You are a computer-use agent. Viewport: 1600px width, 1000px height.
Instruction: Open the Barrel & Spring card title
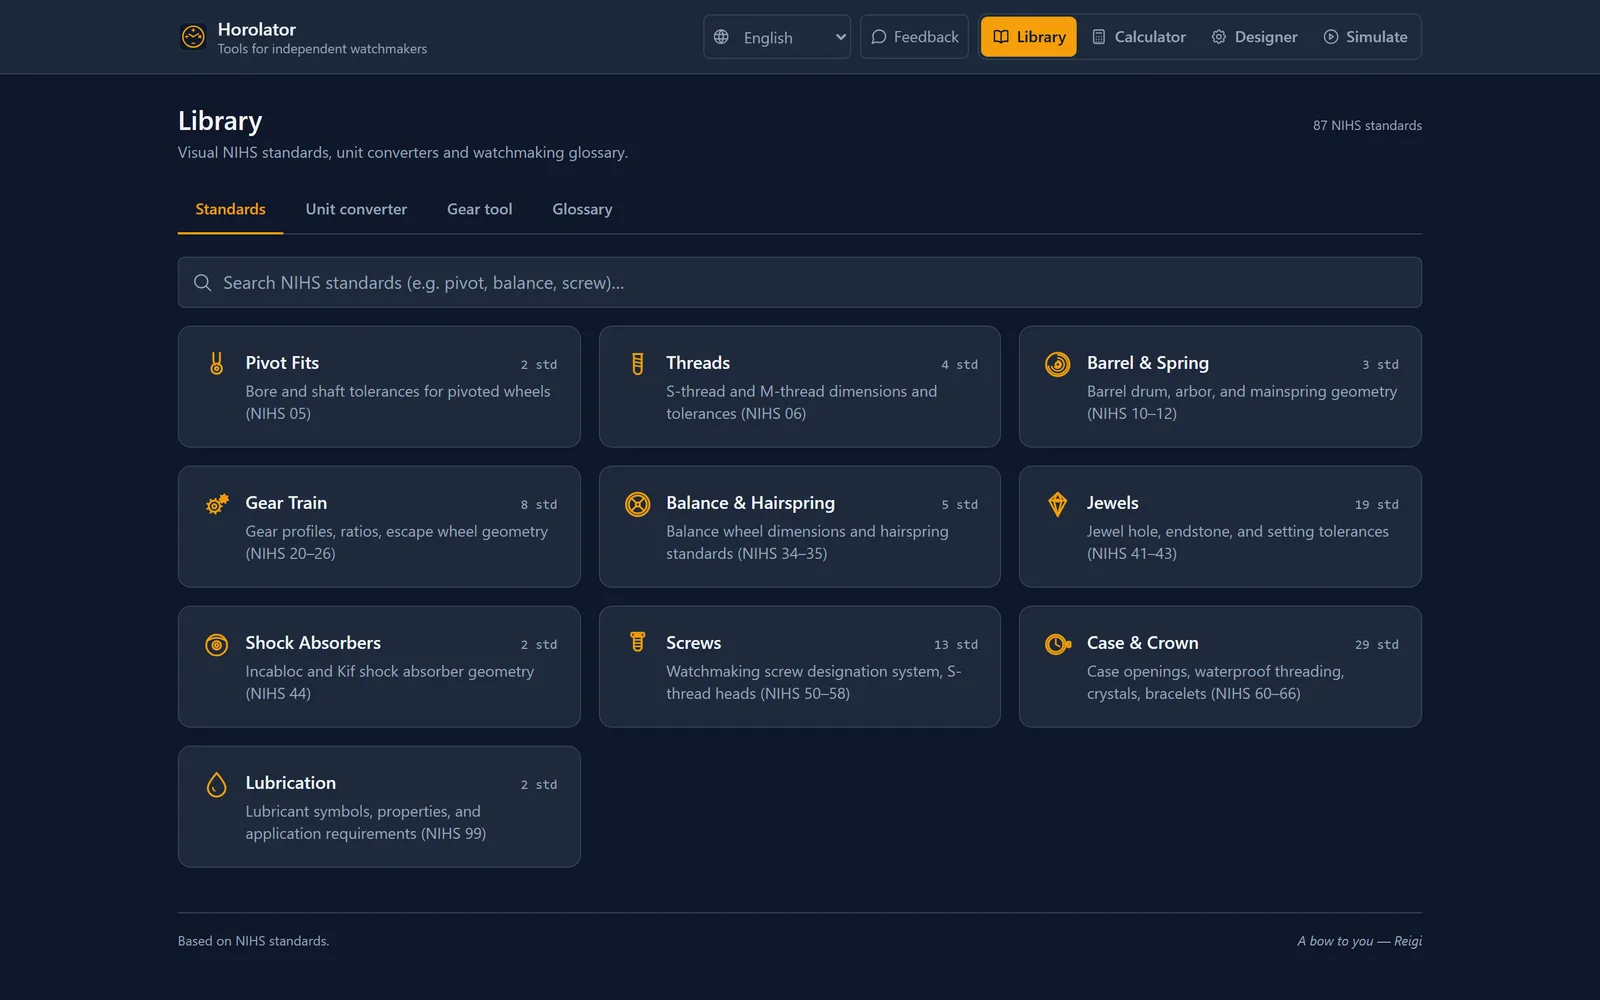click(x=1148, y=363)
